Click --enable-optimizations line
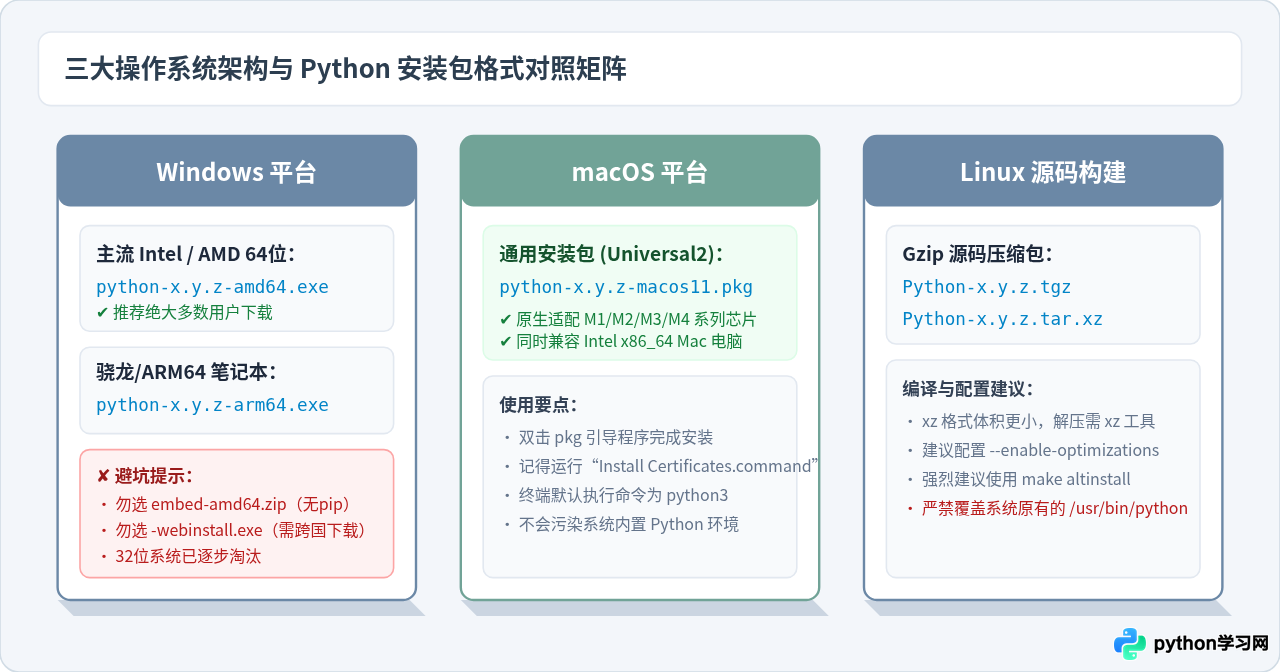This screenshot has width=1280, height=672. 1033,450
